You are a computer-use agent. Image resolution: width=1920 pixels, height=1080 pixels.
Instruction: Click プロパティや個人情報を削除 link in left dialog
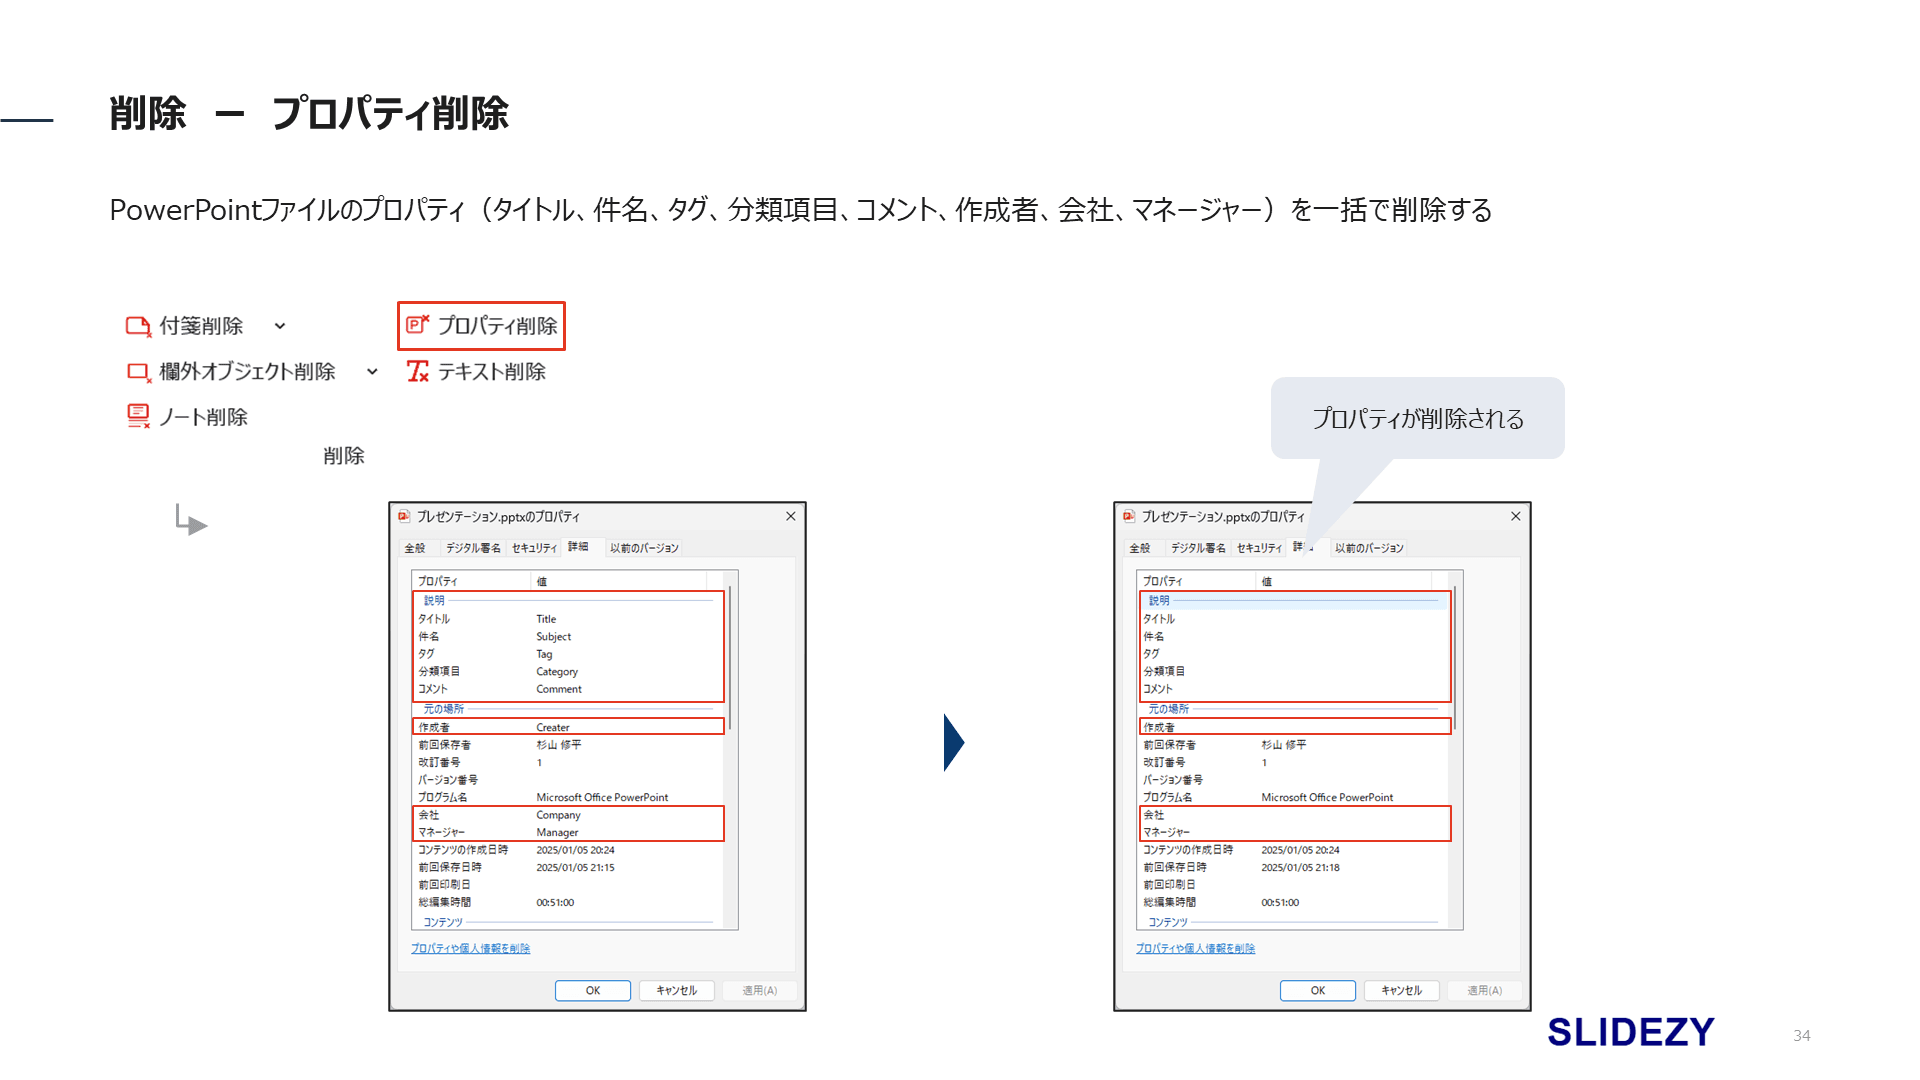coord(470,948)
